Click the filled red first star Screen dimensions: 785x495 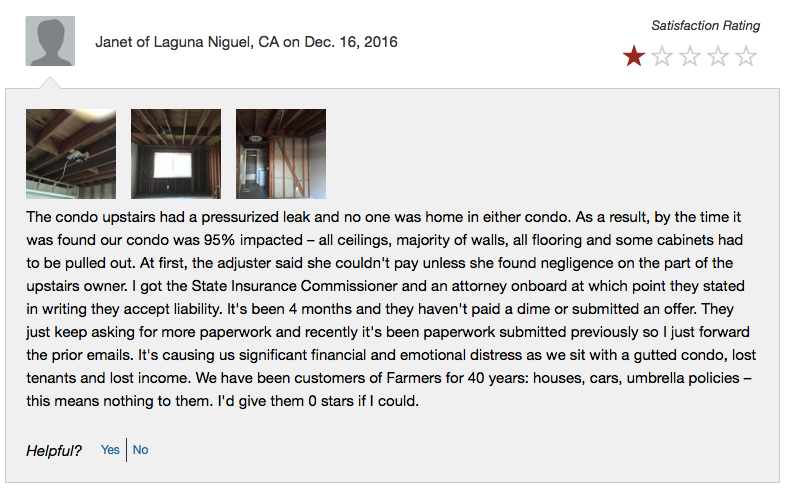[x=633, y=57]
